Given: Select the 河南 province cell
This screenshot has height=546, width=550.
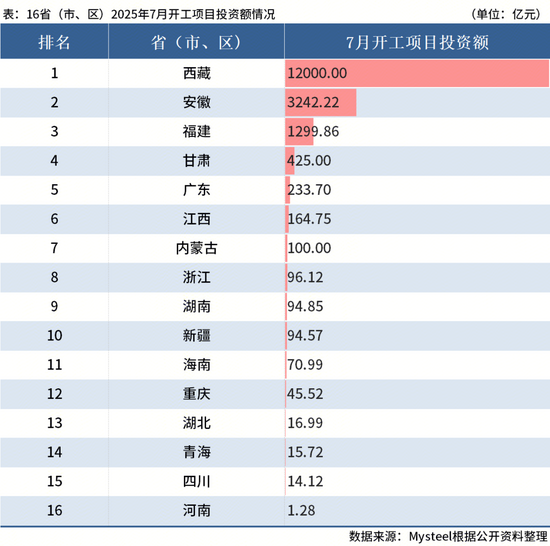Looking at the screenshot, I should (196, 510).
